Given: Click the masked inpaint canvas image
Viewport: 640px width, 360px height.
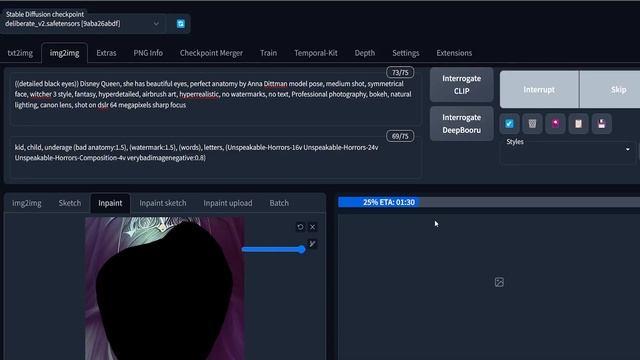Looking at the screenshot, I should (164, 288).
